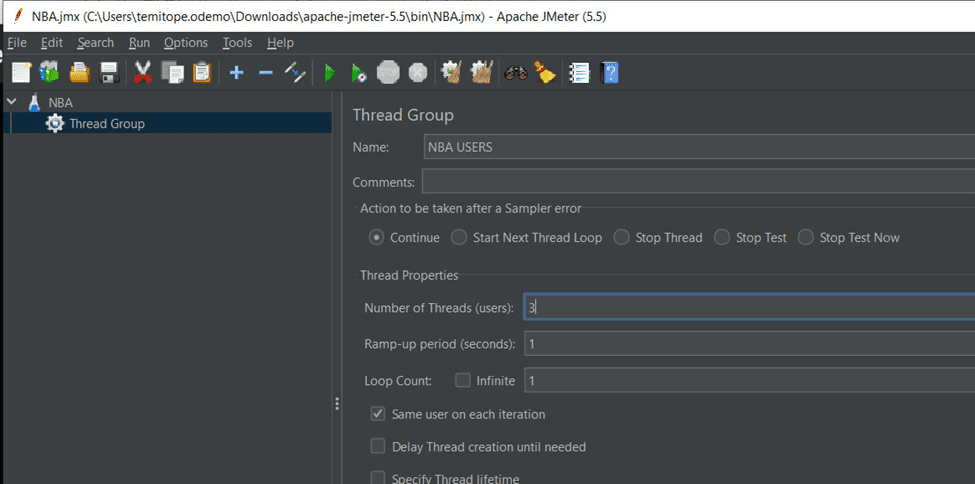Click the Collapse All minus icon
975x484 pixels.
tap(265, 72)
